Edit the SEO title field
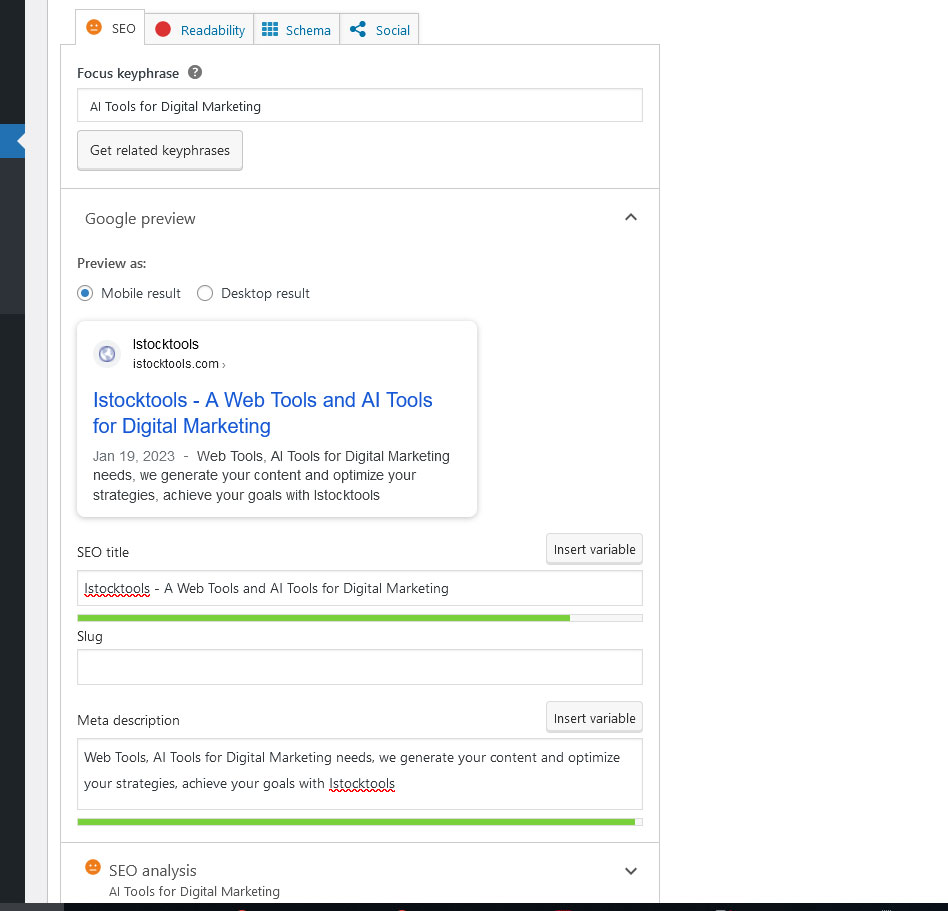Image resolution: width=948 pixels, height=911 pixels. [x=360, y=588]
